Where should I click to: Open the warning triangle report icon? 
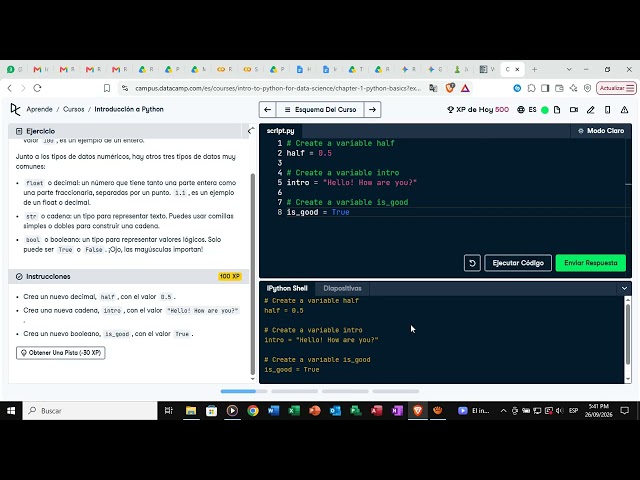click(624, 109)
